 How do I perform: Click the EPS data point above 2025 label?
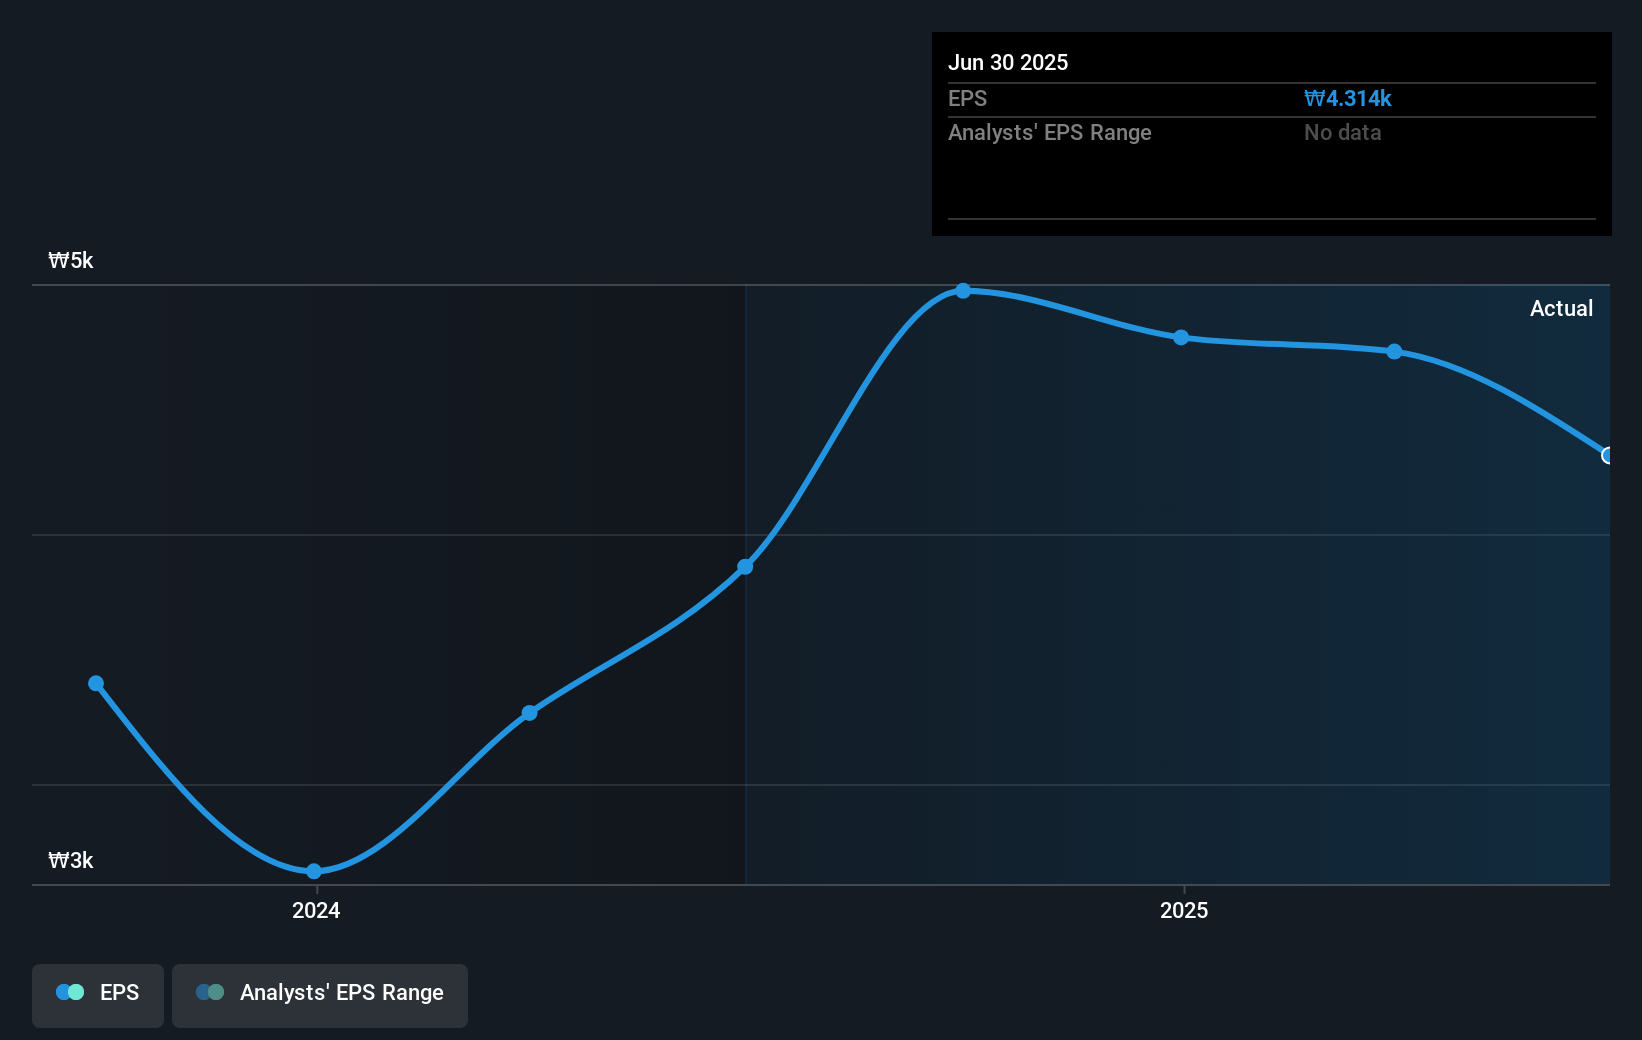(1181, 339)
